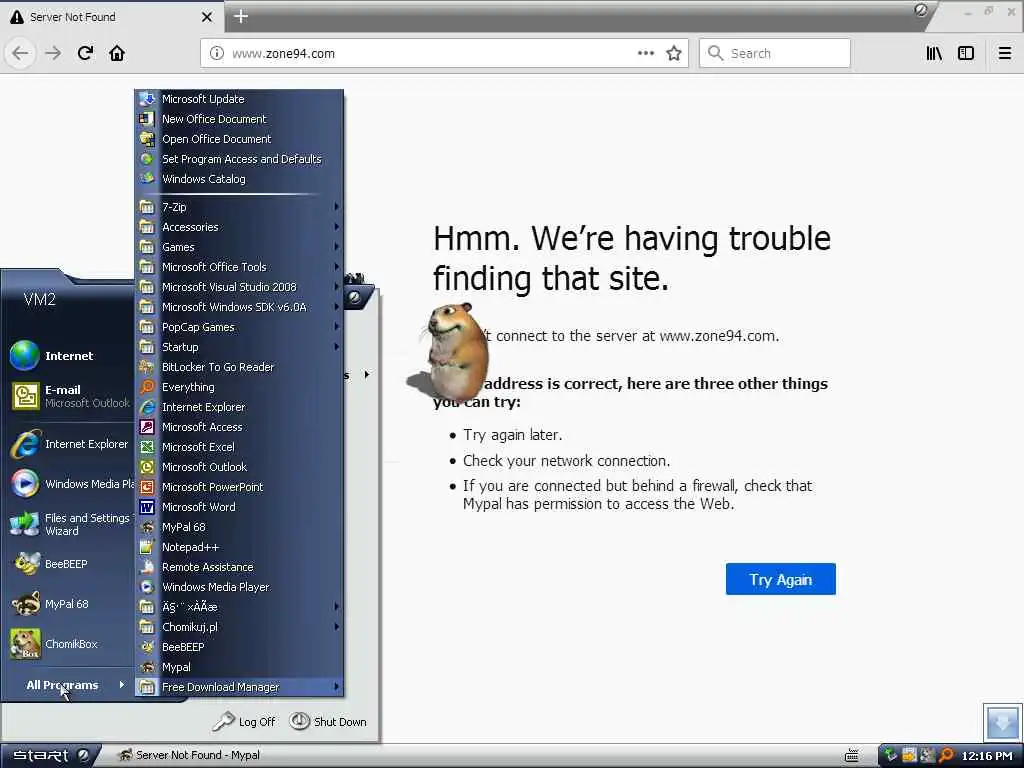Viewport: 1024px width, 768px height.
Task: Open Windows Catalog entry
Action: (239, 179)
